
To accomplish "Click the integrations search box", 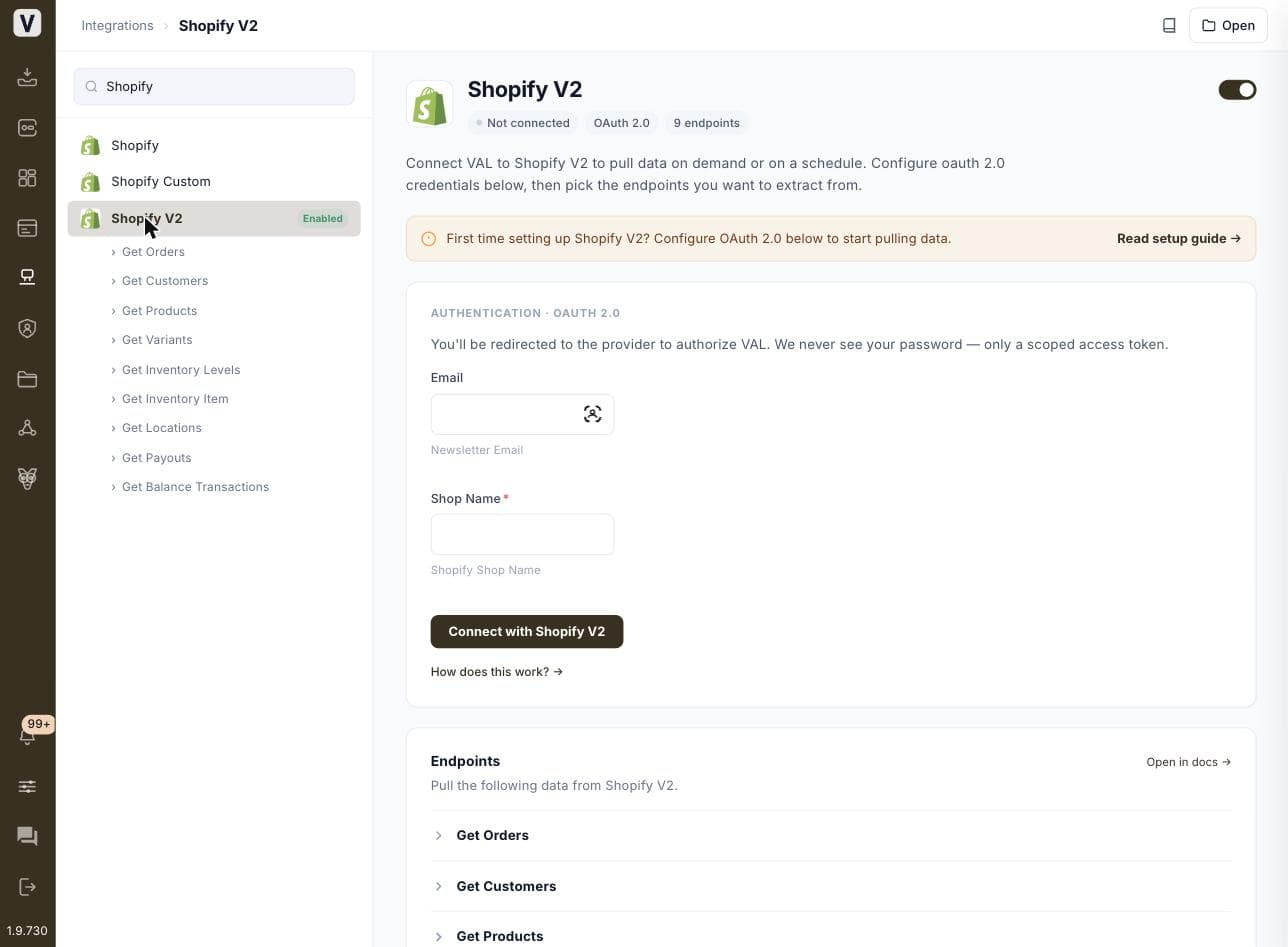I will pos(214,87).
